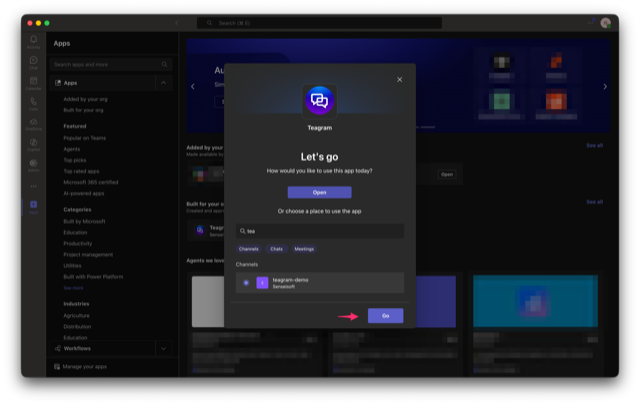Open the Admin icon in sidebar
640x405 pixels.
click(x=33, y=163)
